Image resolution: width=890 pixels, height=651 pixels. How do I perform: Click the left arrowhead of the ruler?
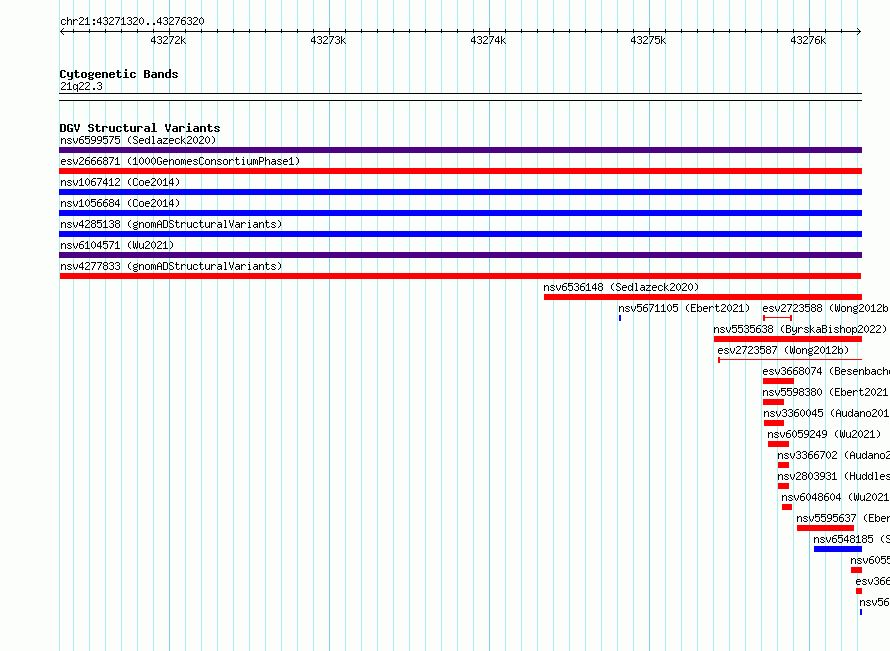pos(62,32)
